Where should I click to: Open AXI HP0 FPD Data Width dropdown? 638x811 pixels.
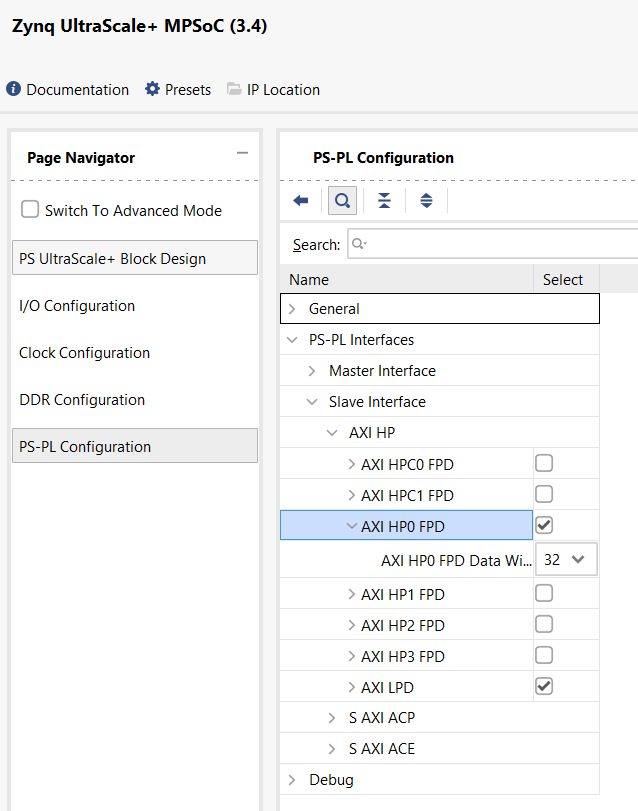pyautogui.click(x=566, y=560)
